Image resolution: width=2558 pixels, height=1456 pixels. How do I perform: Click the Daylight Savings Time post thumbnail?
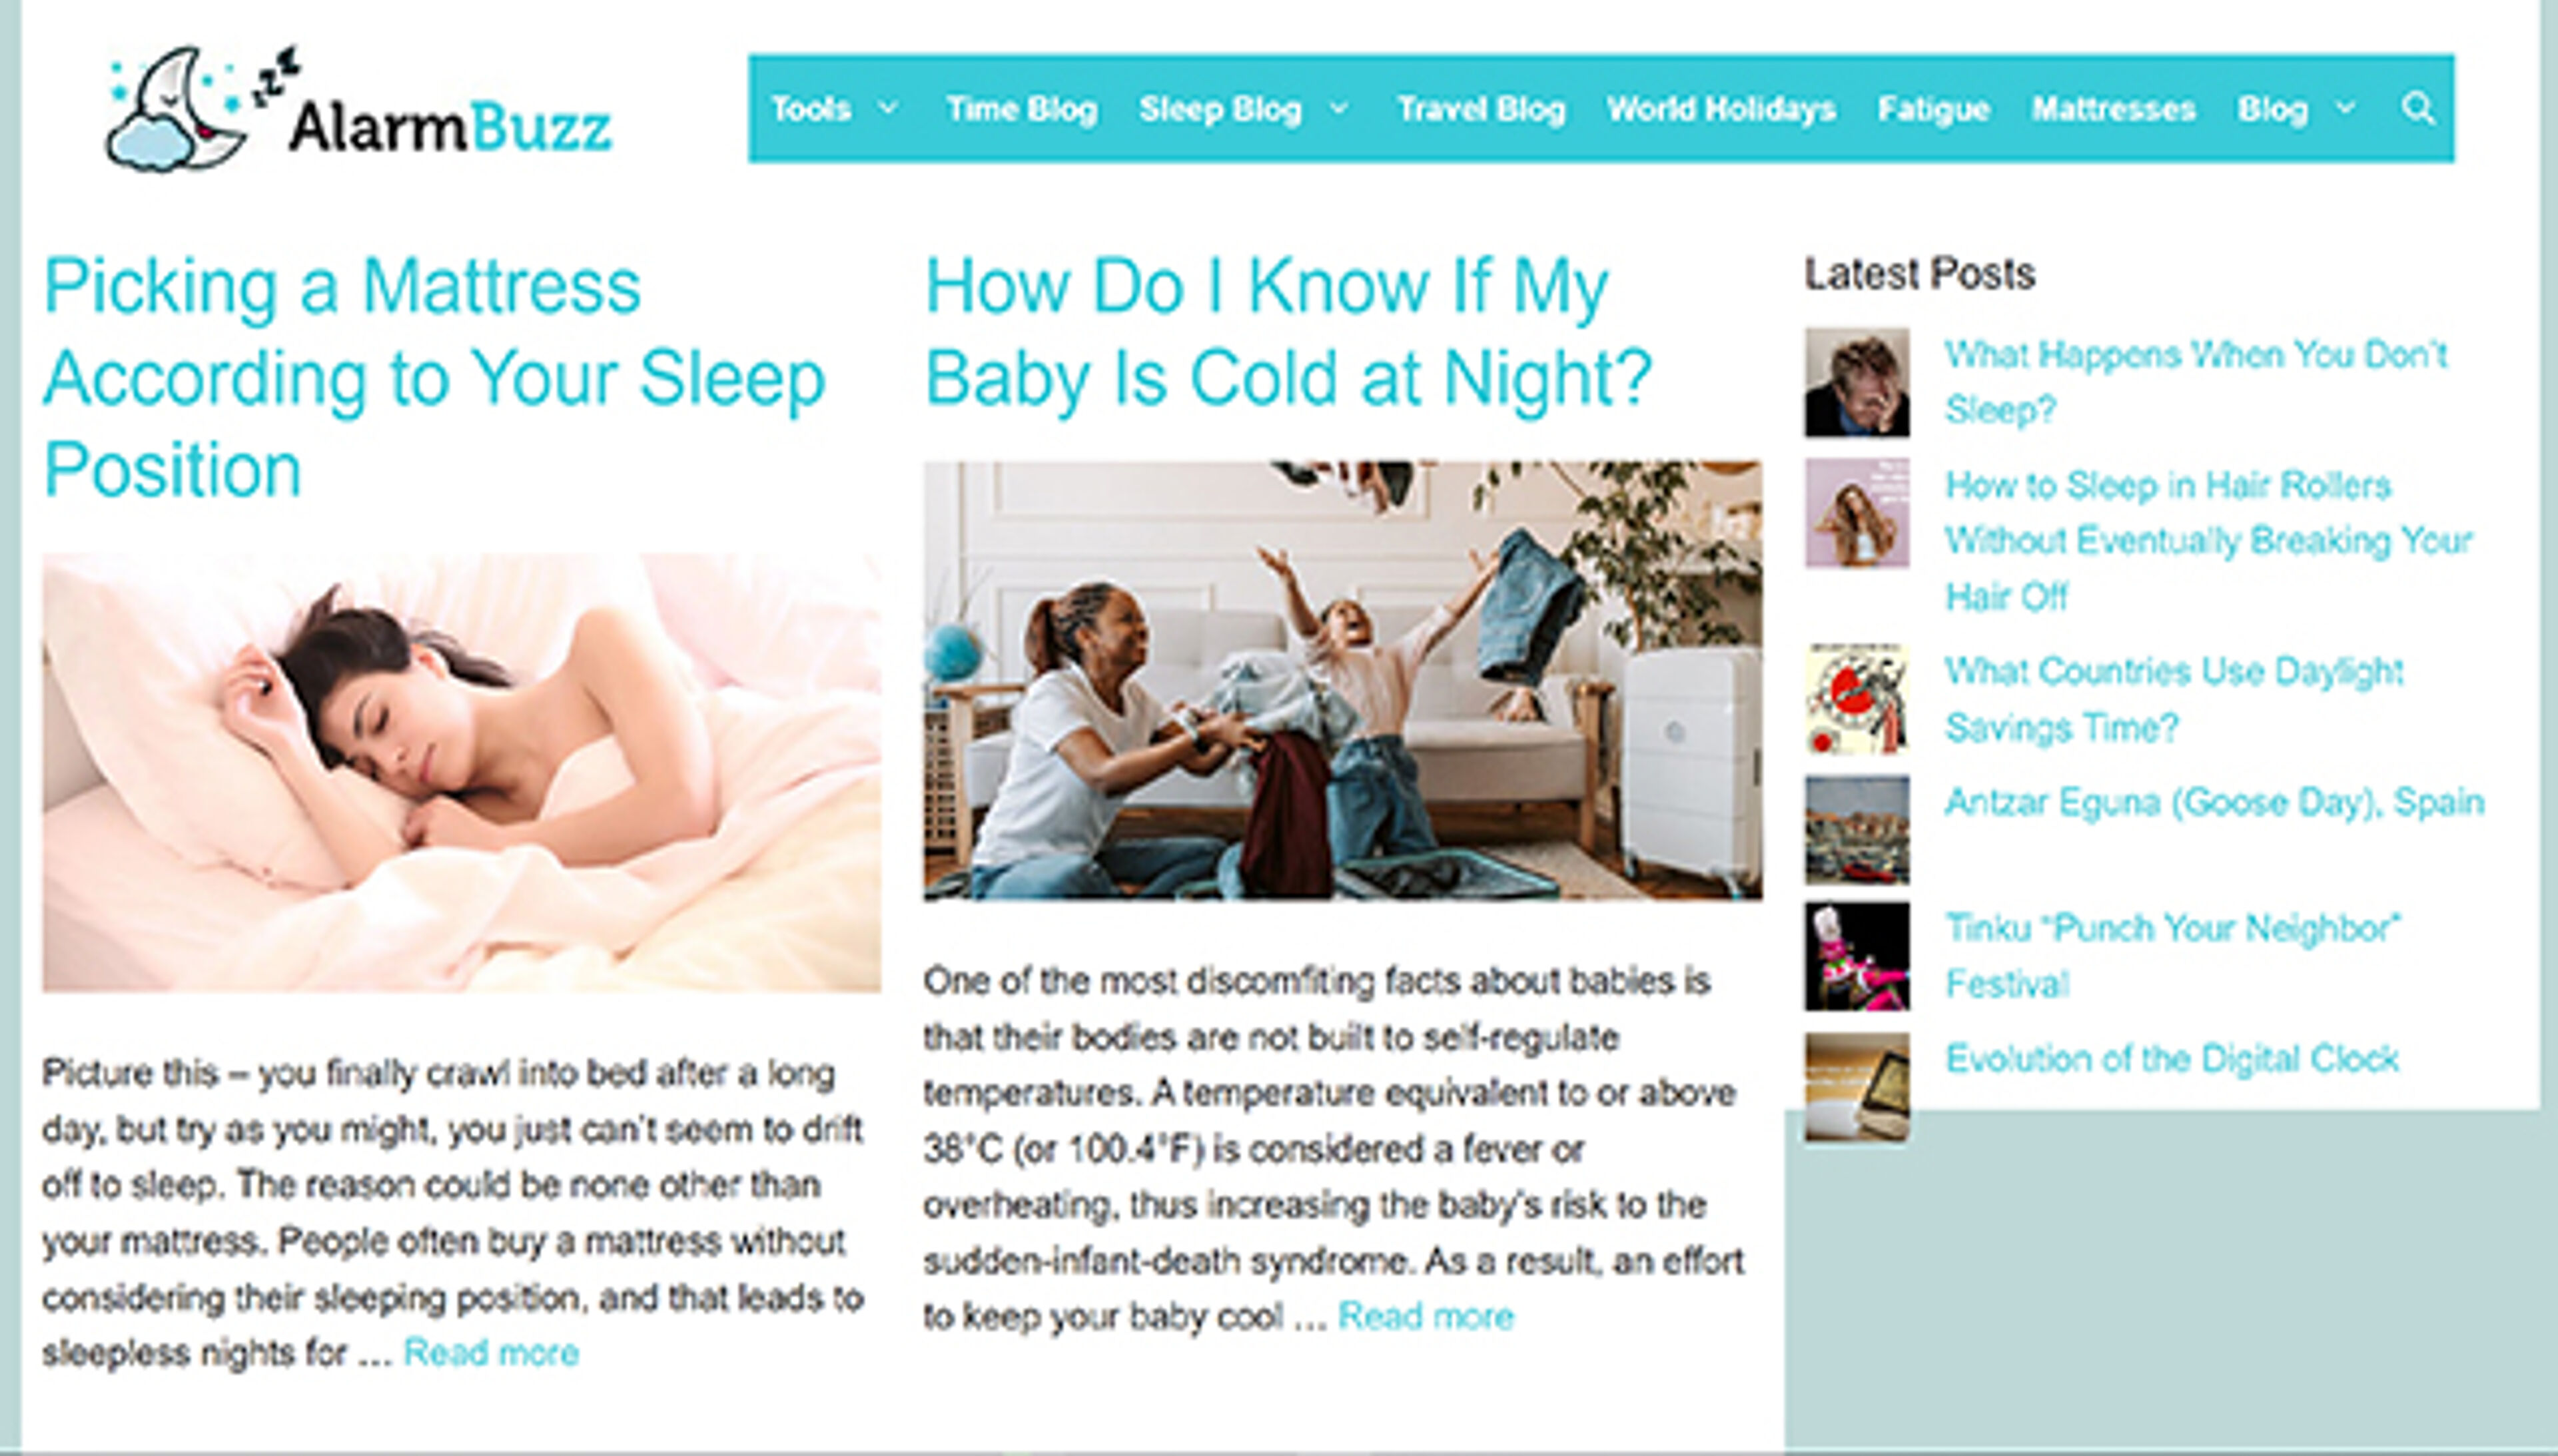pyautogui.click(x=1857, y=699)
